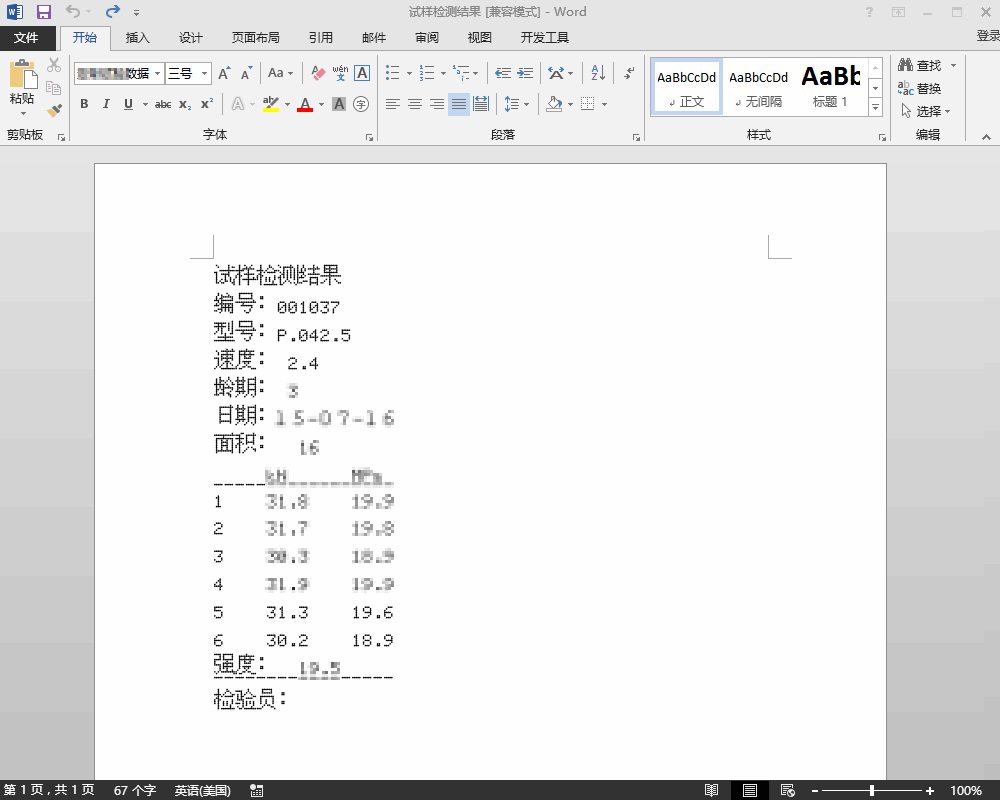
Task: Click the 67 个字 word count
Action: [135, 790]
